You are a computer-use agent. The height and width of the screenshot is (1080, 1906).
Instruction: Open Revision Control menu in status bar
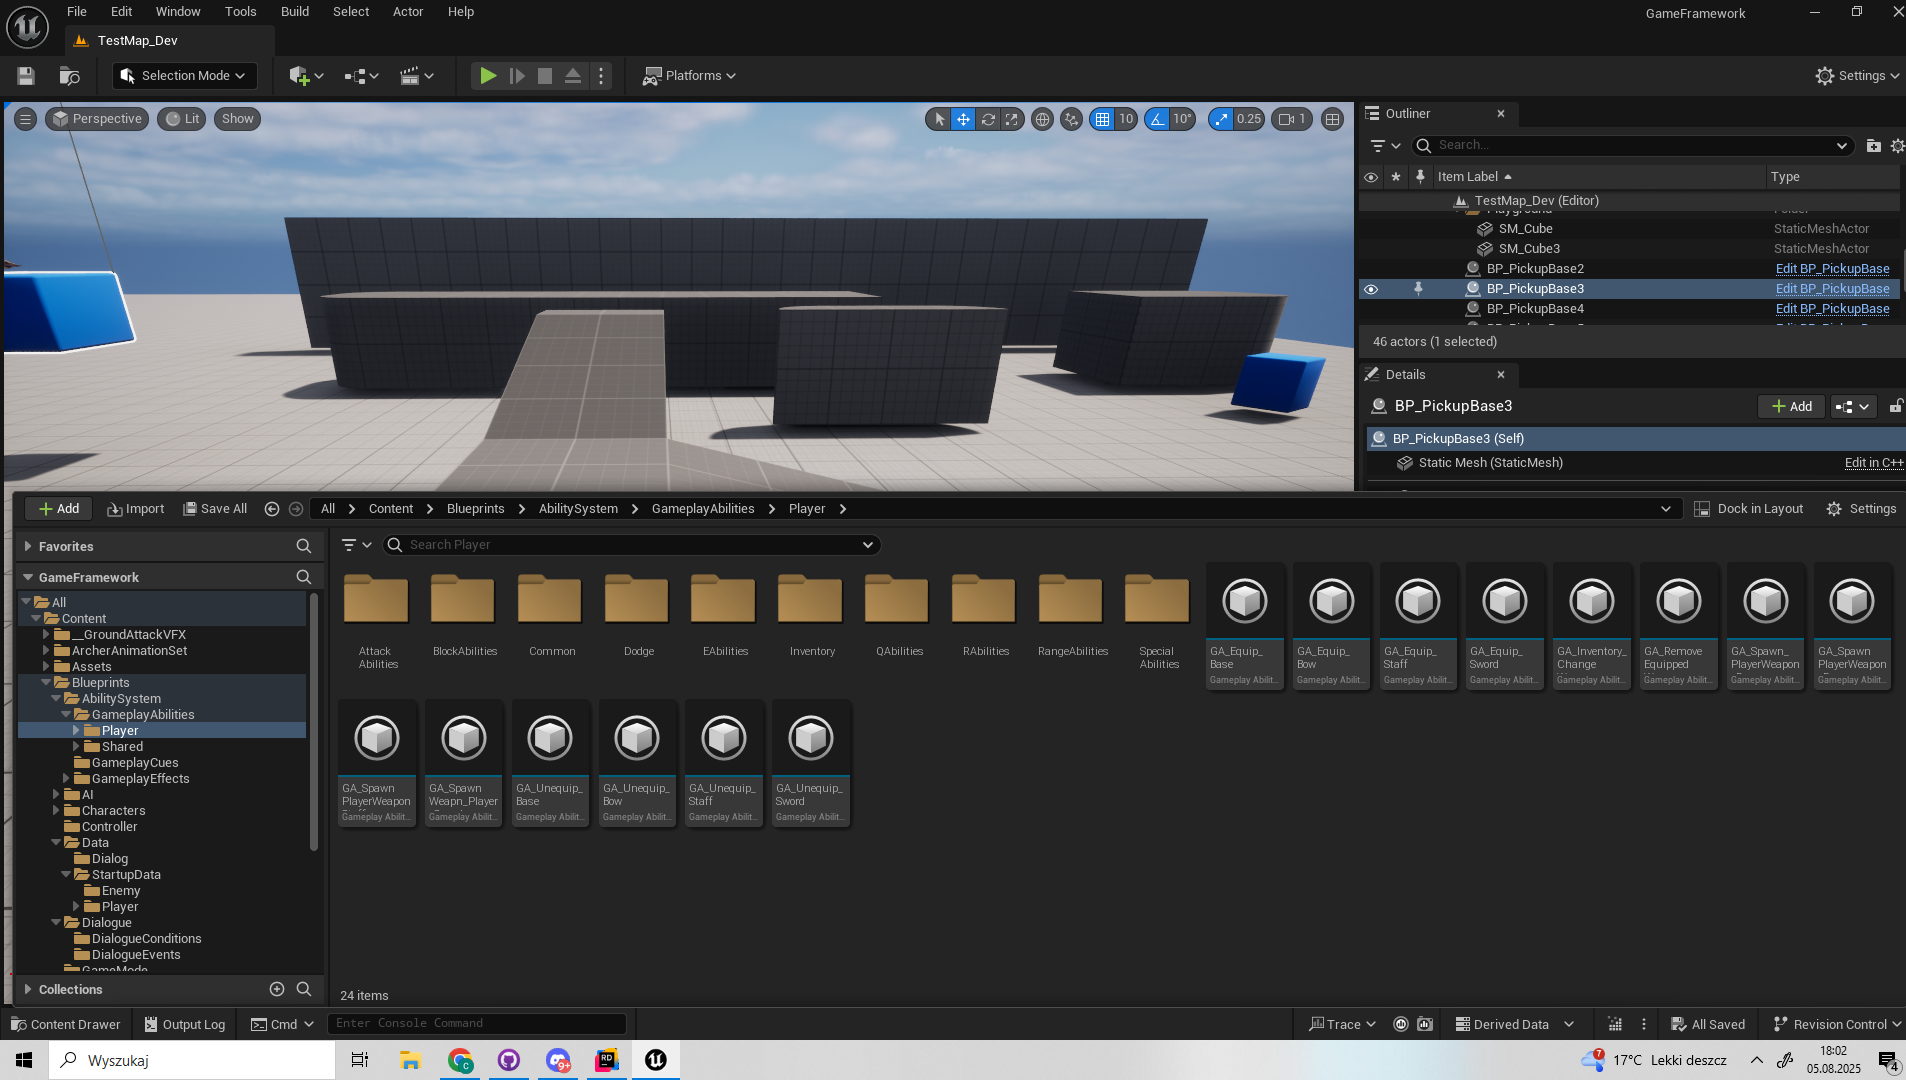1837,1025
